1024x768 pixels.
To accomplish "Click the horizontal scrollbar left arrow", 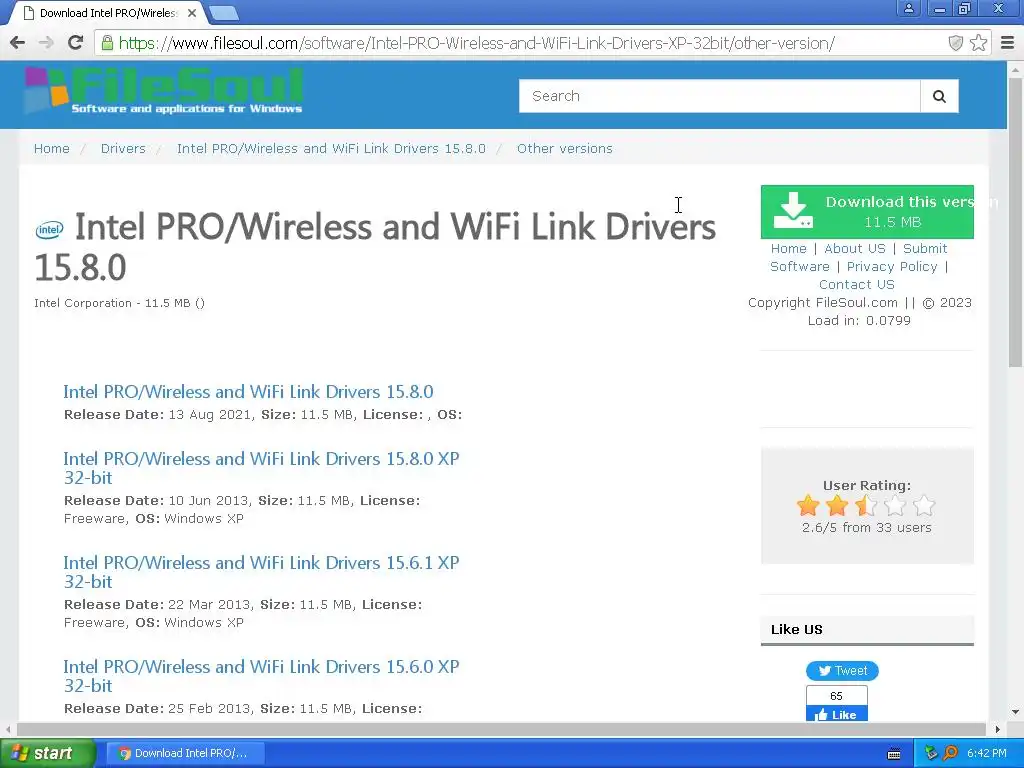I will 8,729.
